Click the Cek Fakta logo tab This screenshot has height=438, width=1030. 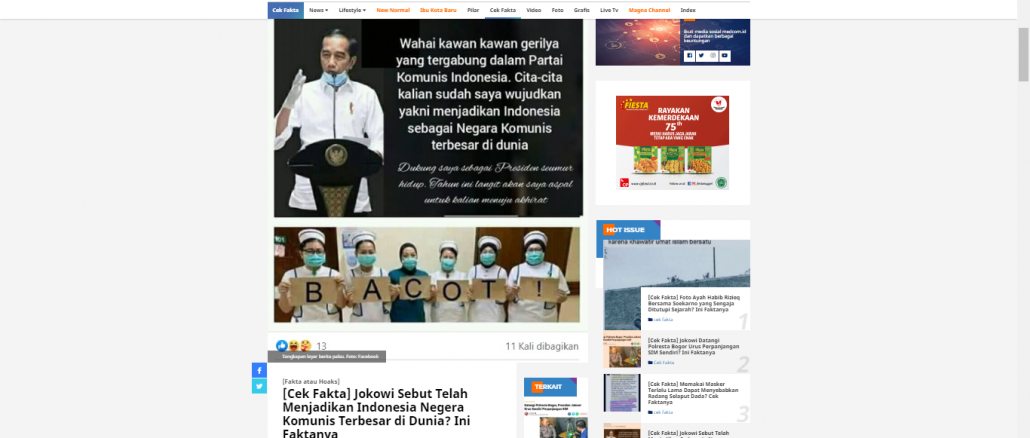click(286, 10)
